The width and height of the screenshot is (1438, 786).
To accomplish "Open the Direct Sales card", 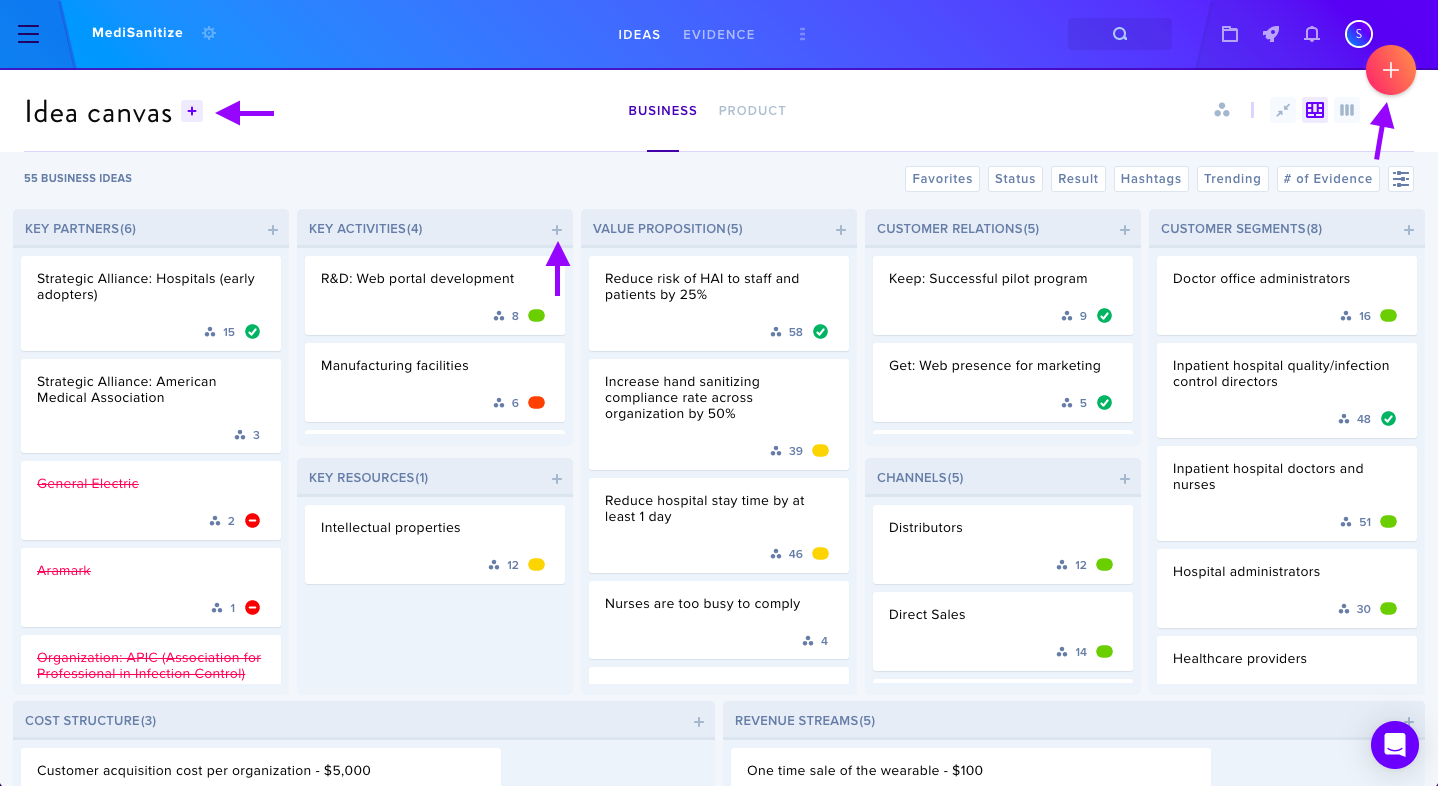I will click(x=1003, y=631).
